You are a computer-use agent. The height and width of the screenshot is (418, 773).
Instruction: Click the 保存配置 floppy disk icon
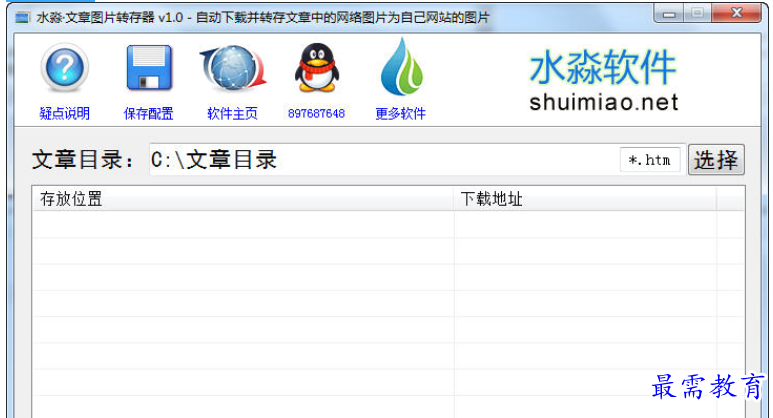tap(149, 68)
